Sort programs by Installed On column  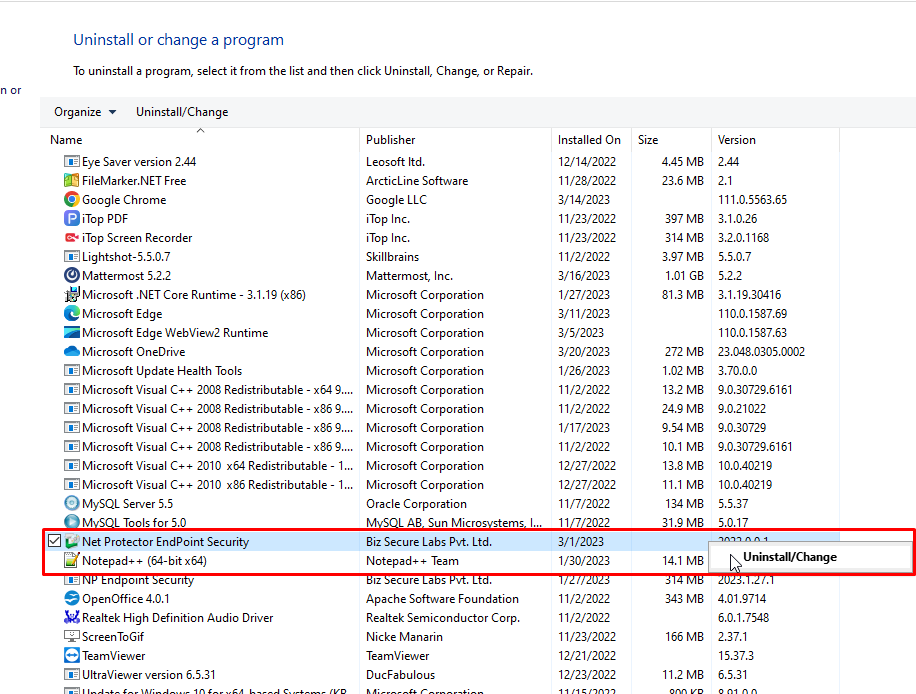589,140
